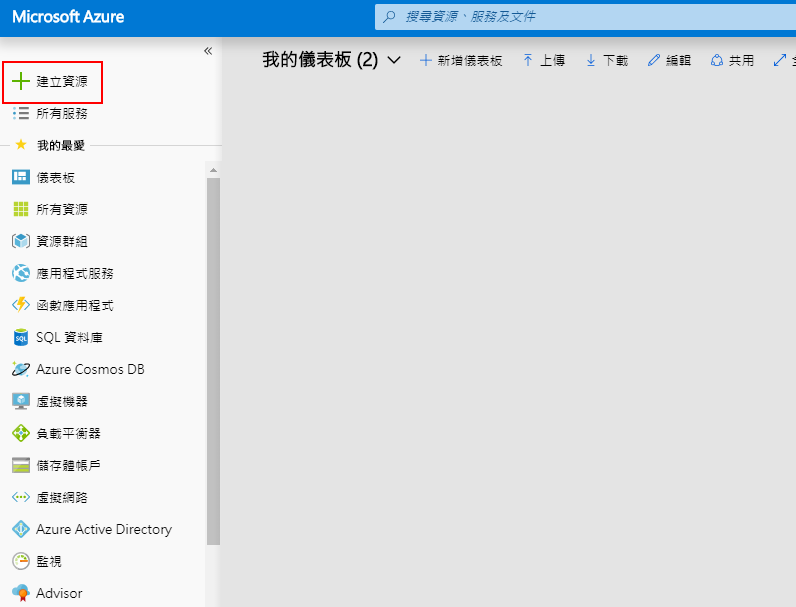Click the Azure Cosmos DB planet icon
The width and height of the screenshot is (796, 607).
21,369
